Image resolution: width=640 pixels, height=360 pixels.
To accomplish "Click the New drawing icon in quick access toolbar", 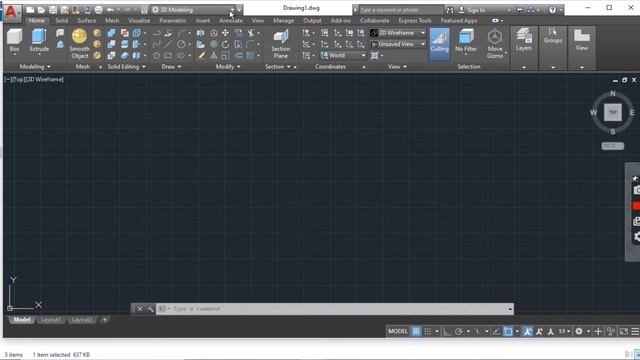I will (x=30, y=10).
